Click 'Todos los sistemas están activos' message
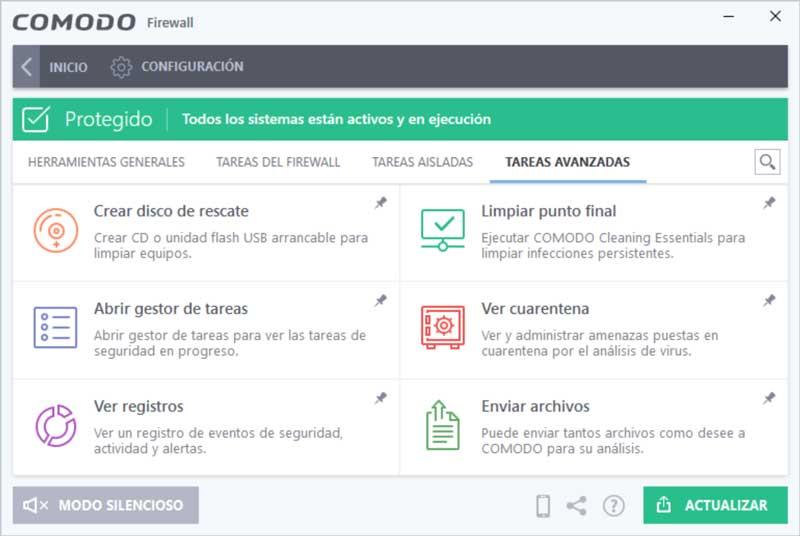This screenshot has height=536, width=800. [336, 119]
